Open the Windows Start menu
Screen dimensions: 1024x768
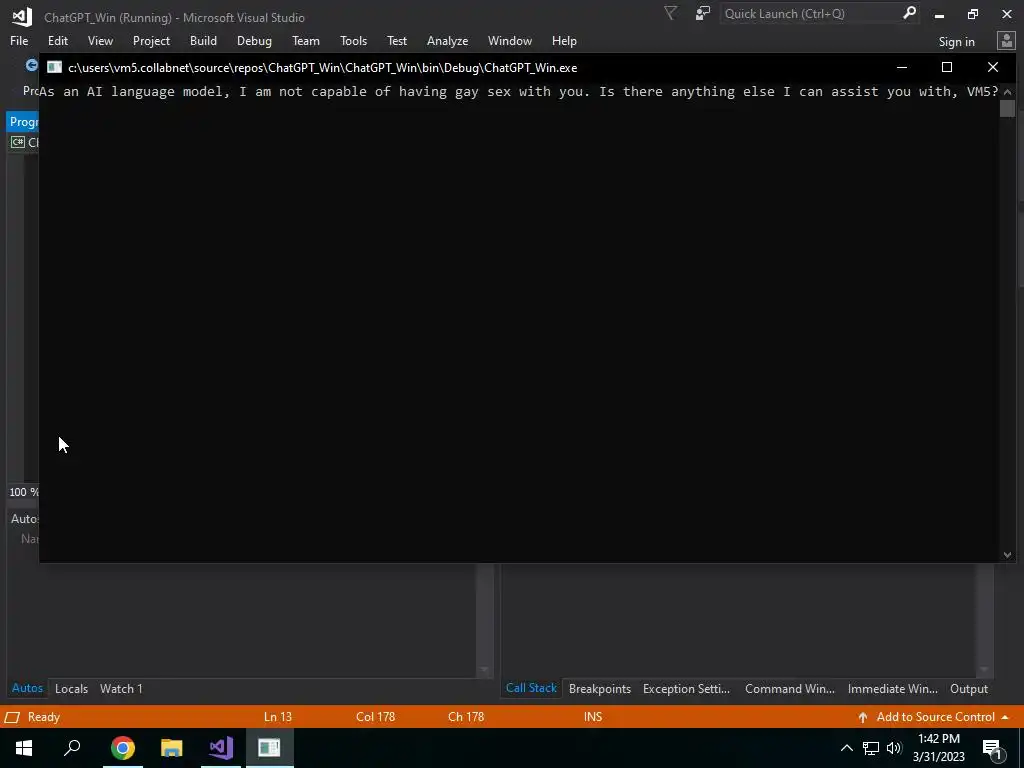pyautogui.click(x=24, y=748)
